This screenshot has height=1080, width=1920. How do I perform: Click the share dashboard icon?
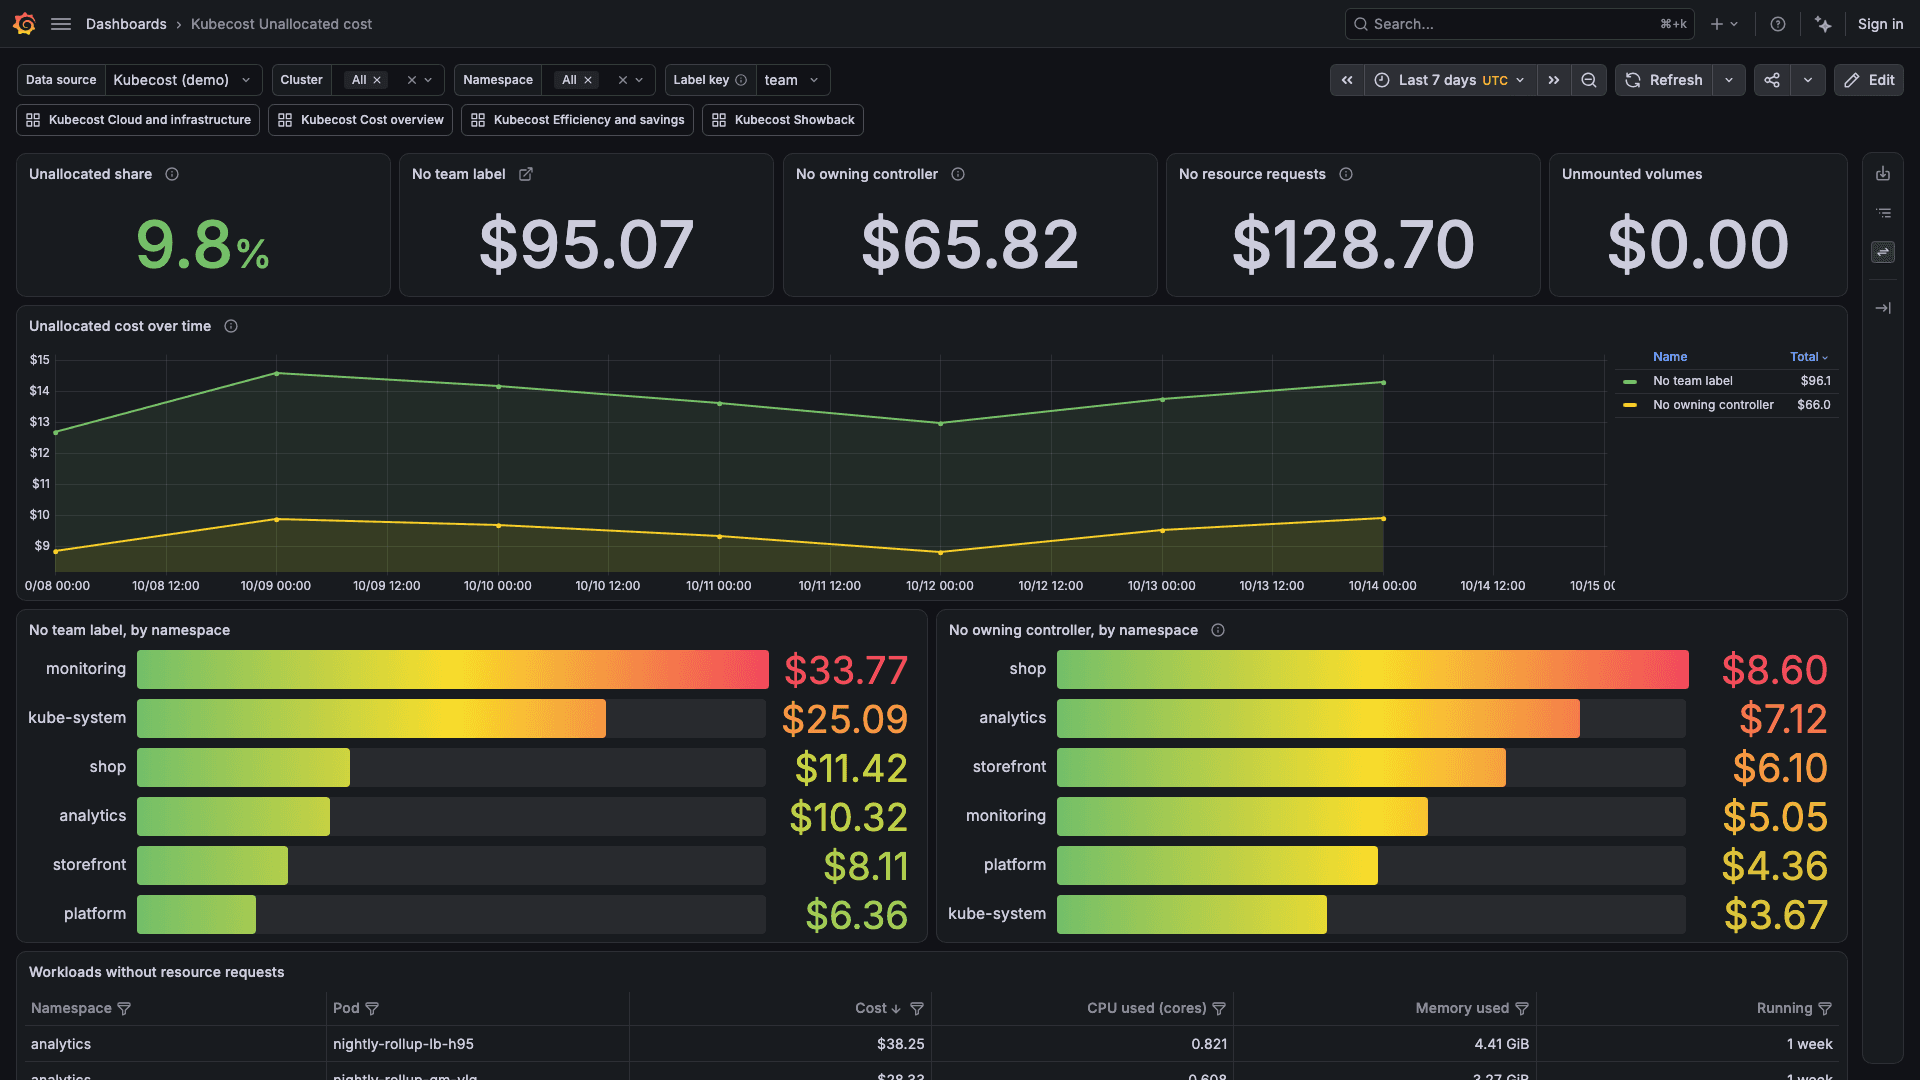click(x=1772, y=80)
